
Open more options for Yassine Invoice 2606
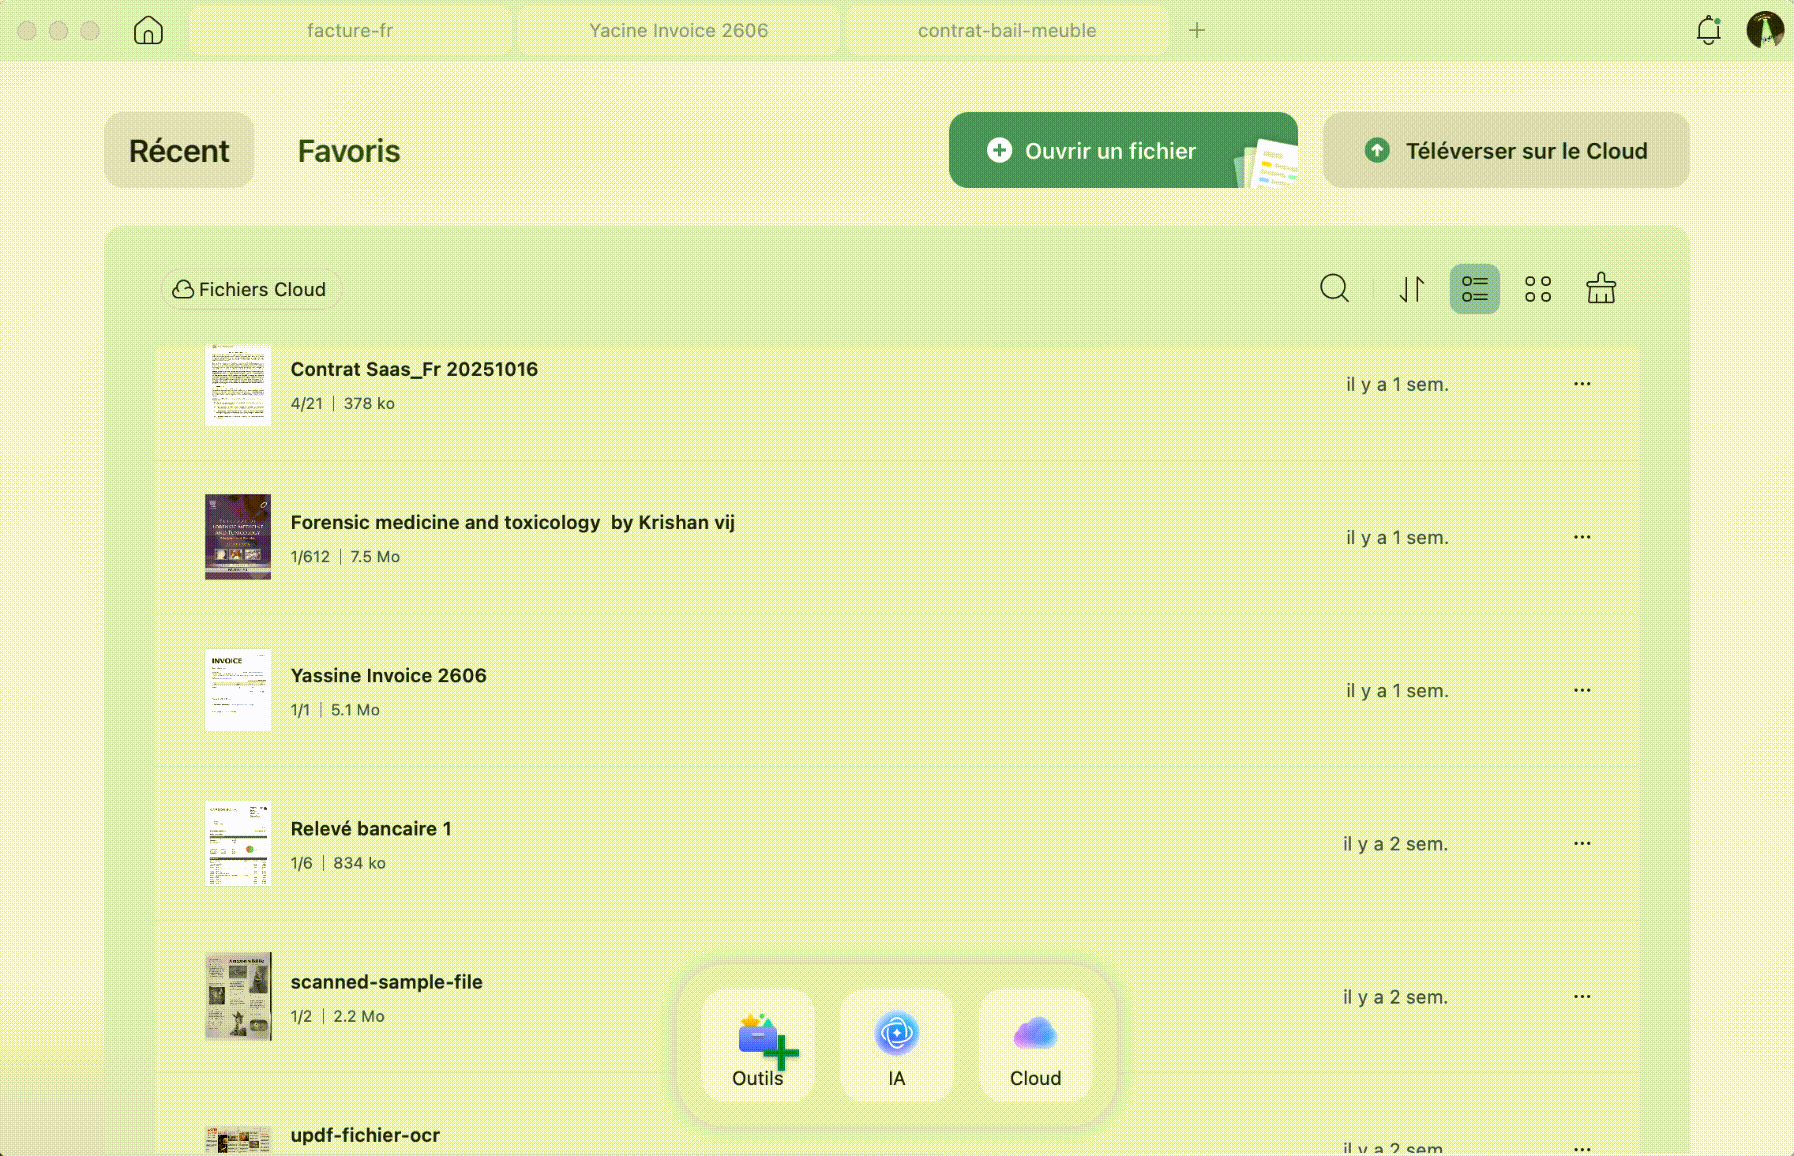coord(1581,690)
